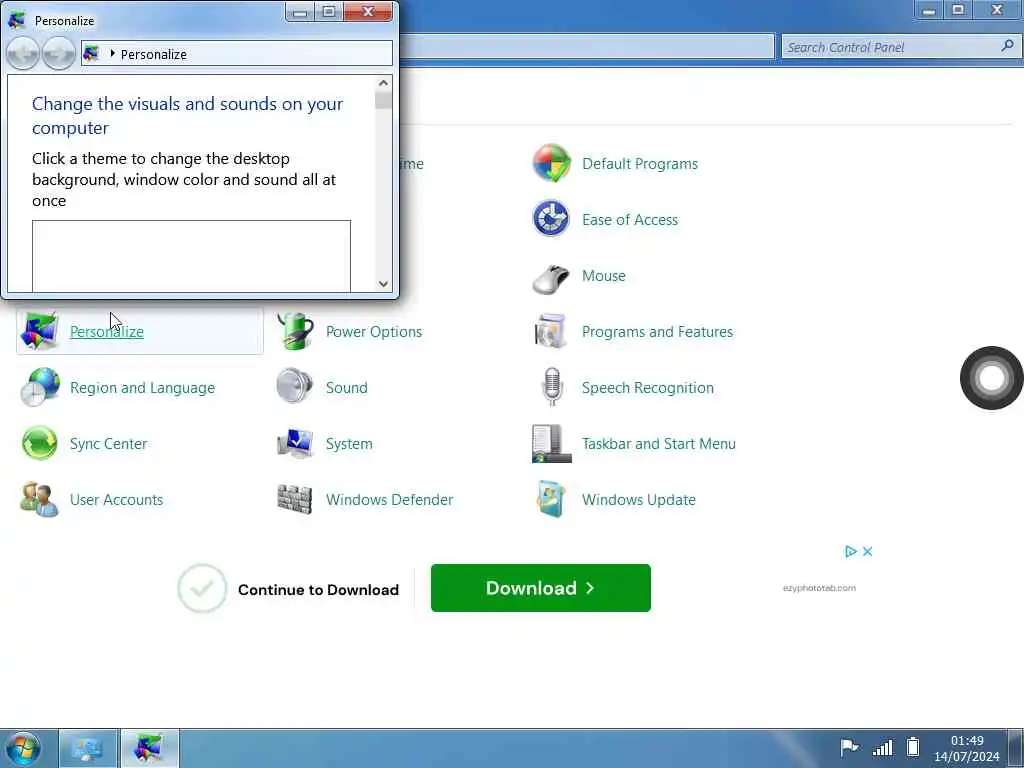Open the Sync Center green icon
The image size is (1024, 768).
(39, 443)
